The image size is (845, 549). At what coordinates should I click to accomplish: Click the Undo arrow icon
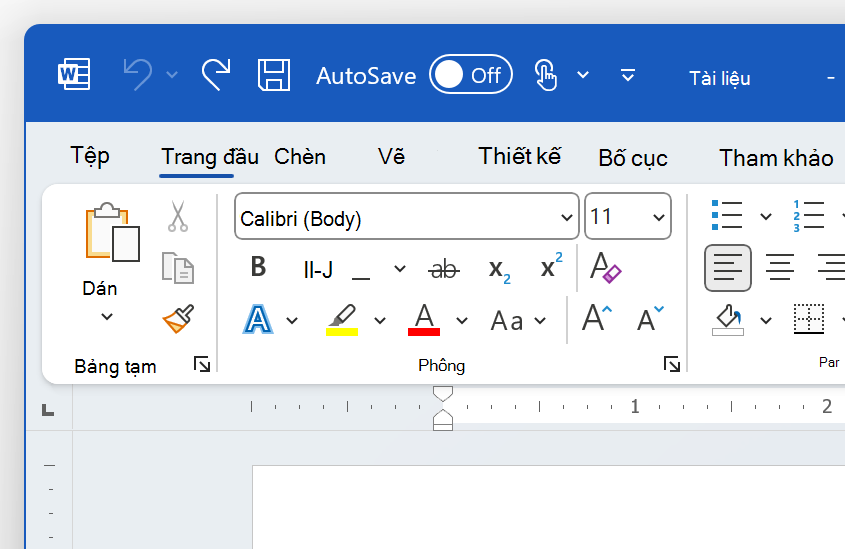[137, 74]
